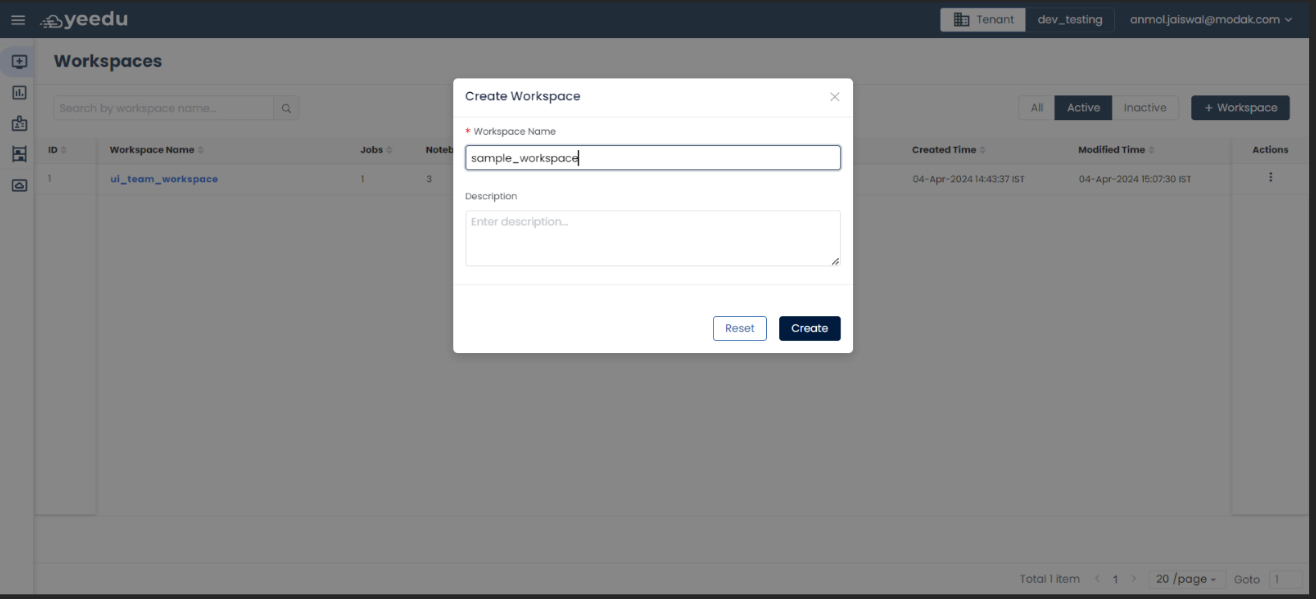
Task: Focus the Workspace Name input field
Action: (x=653, y=158)
